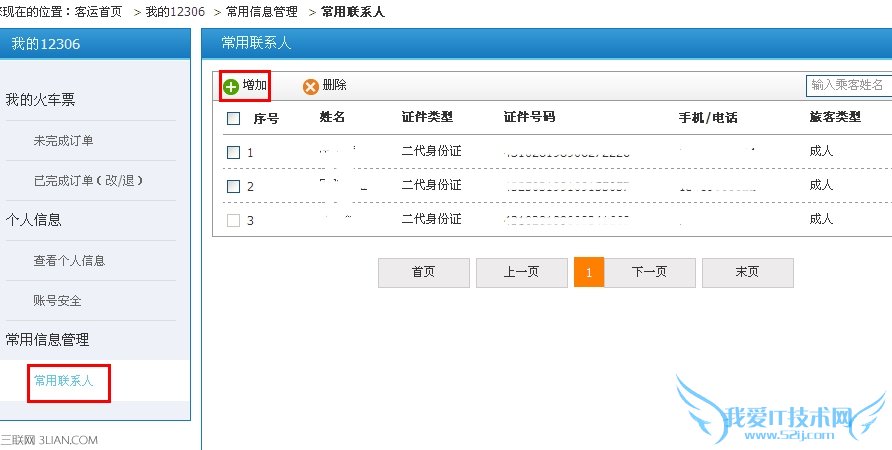Viewport: 892px width, 450px height.
Task: Click the 手机/电话 column header
Action: 708,117
